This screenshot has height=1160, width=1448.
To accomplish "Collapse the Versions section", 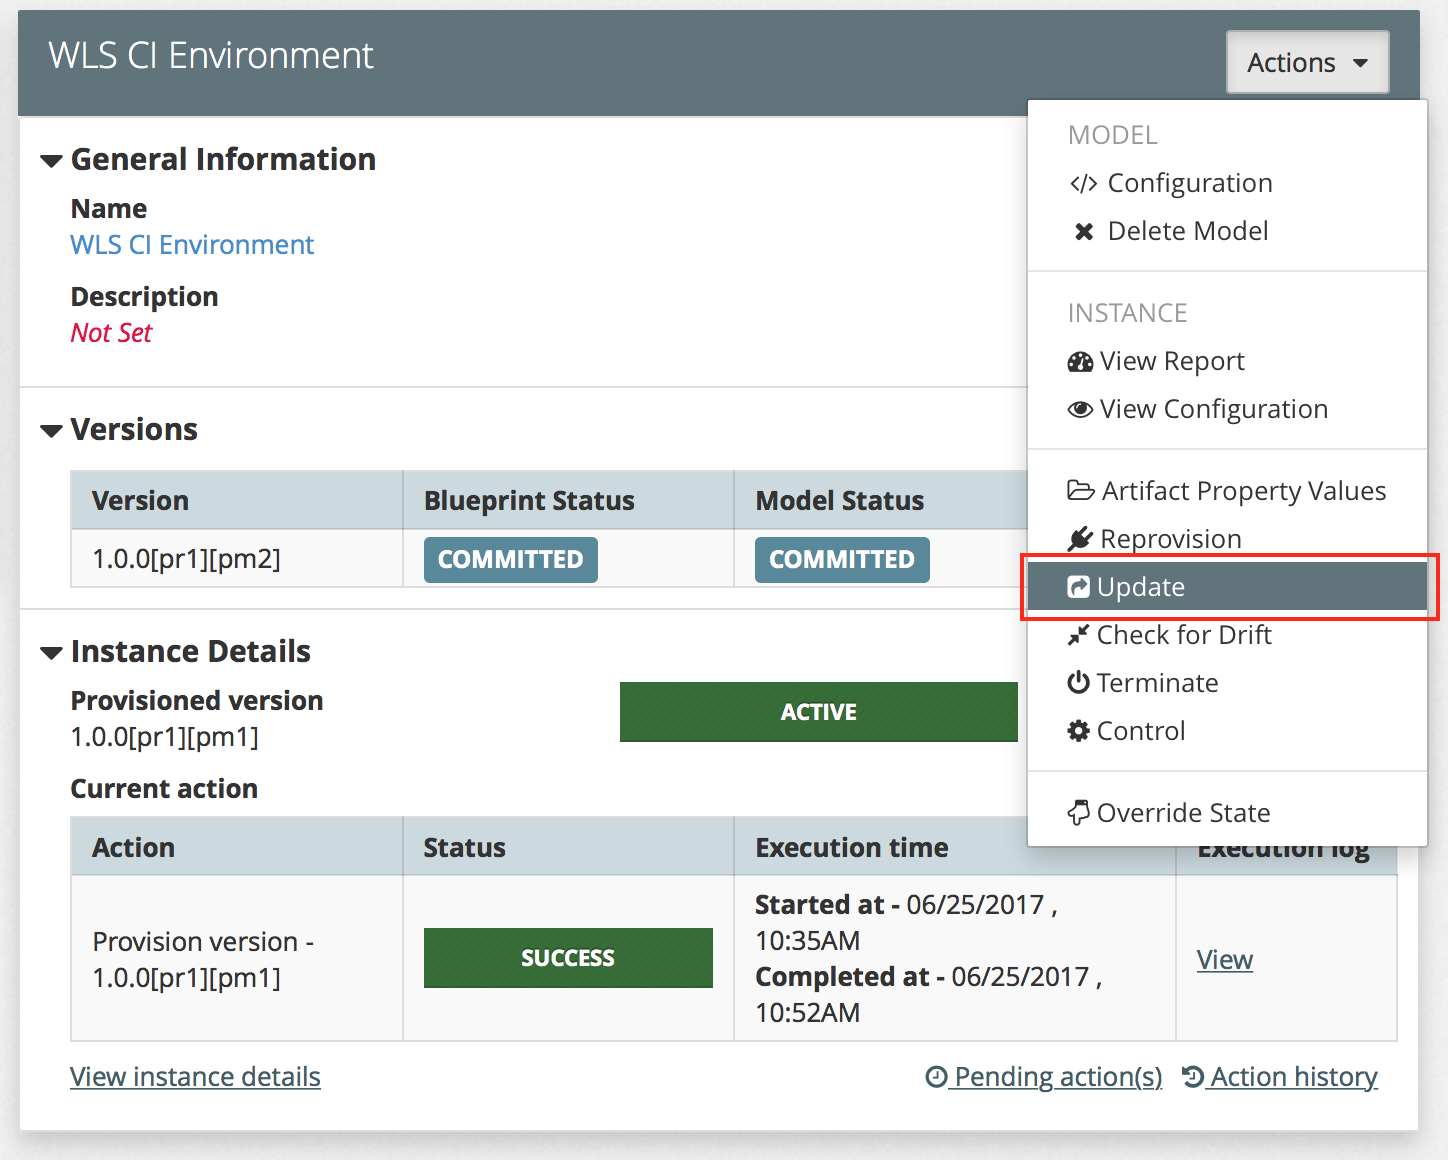I will [51, 431].
